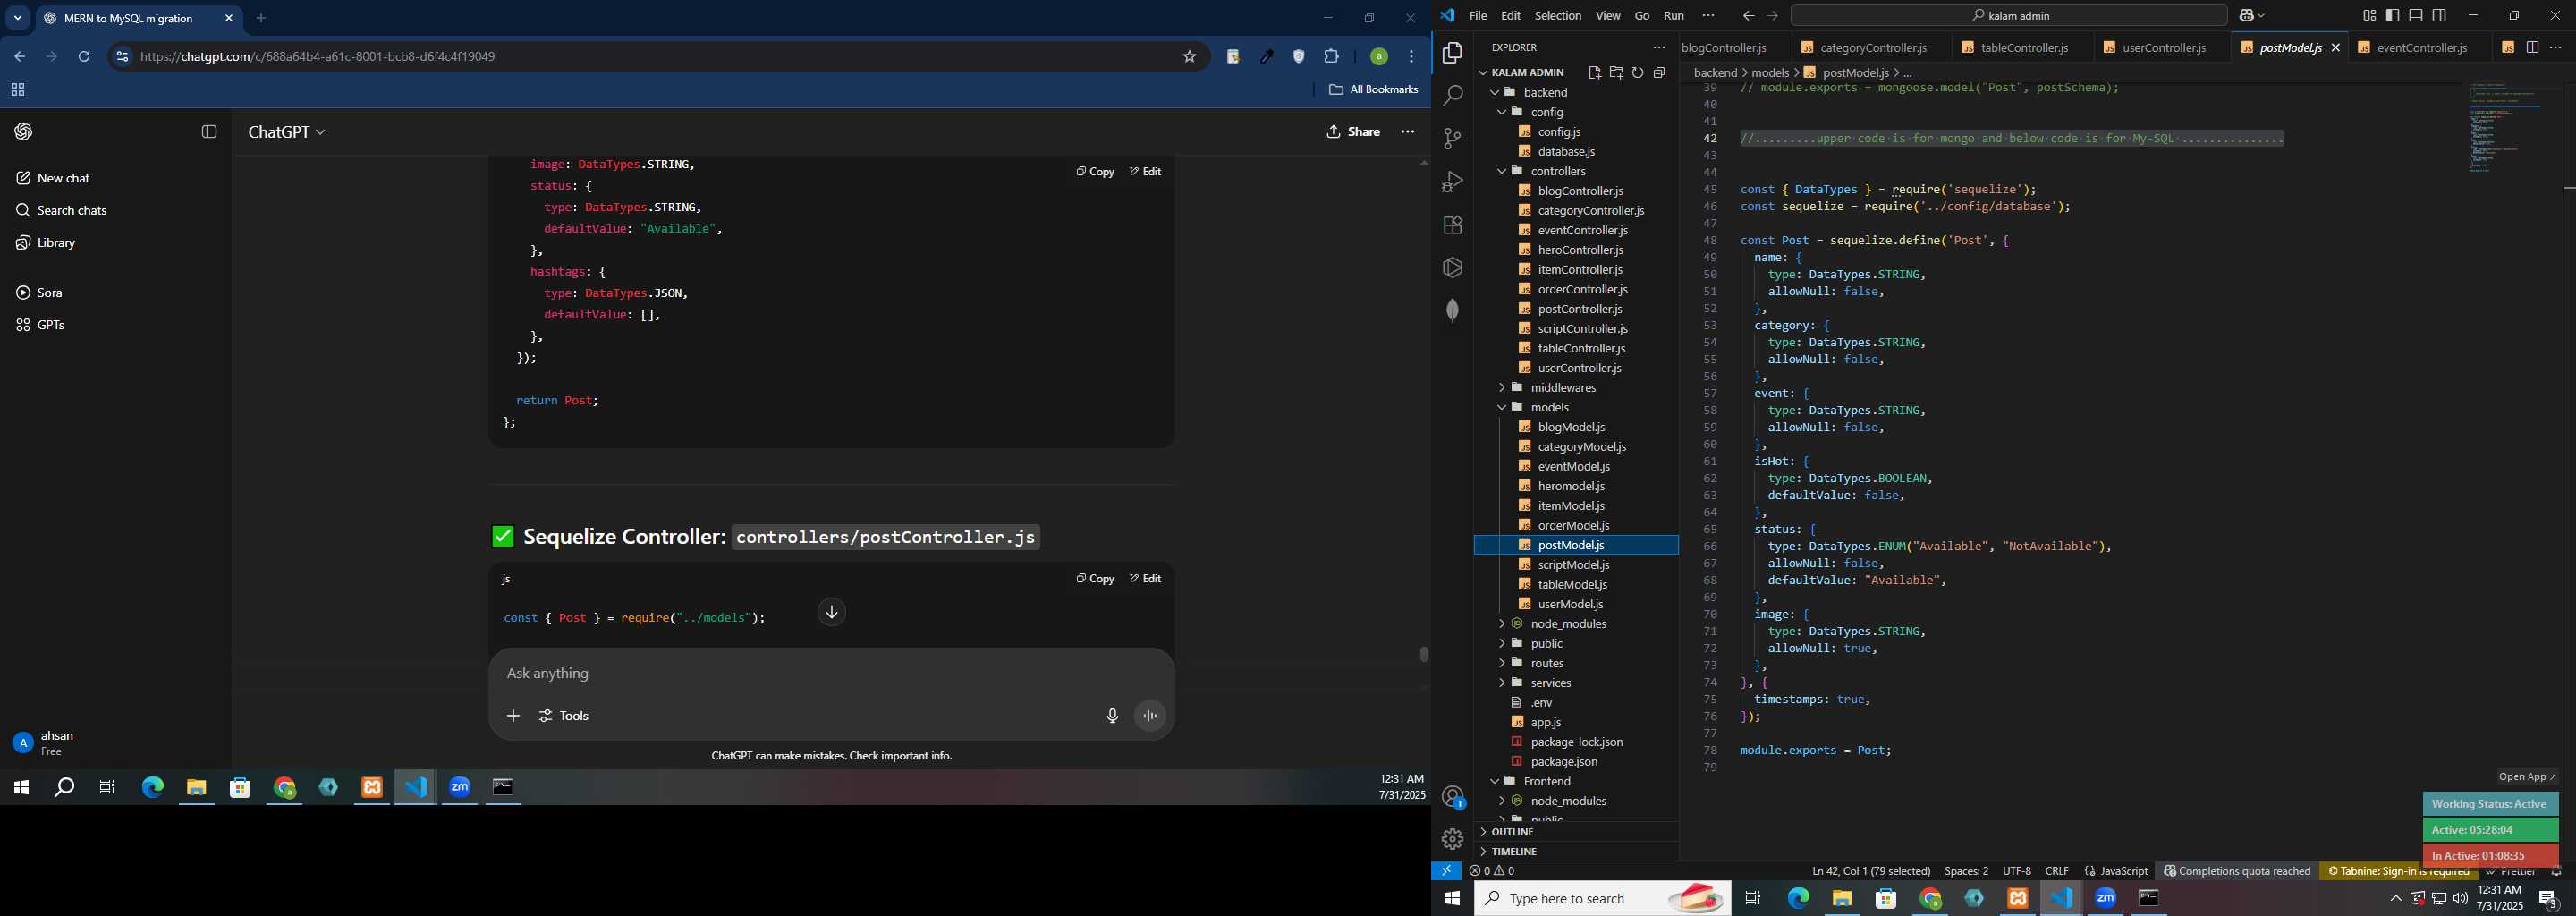This screenshot has width=2576, height=916.
Task: Open the VS Code Explorer view
Action: pyautogui.click(x=1452, y=53)
